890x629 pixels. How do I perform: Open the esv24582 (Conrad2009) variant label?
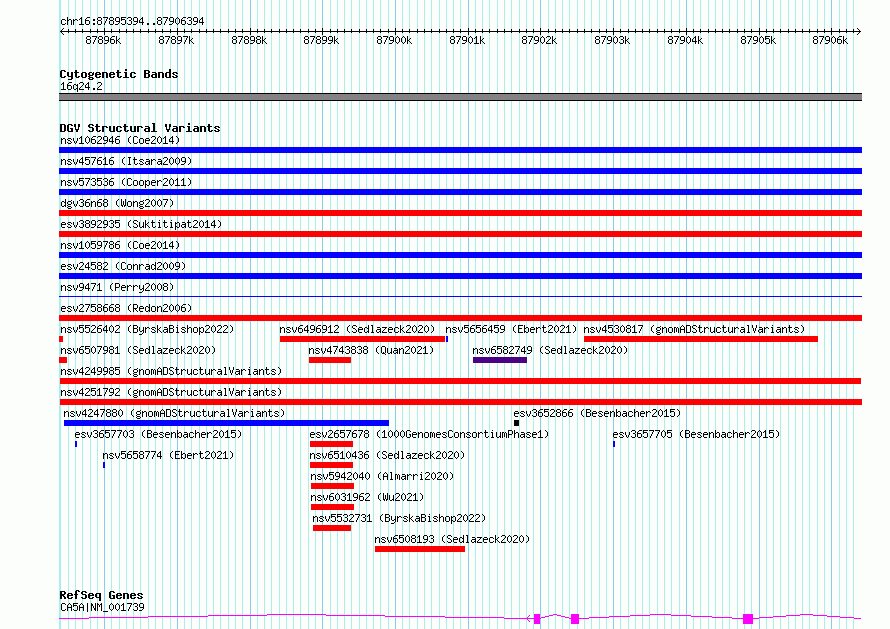point(123,266)
